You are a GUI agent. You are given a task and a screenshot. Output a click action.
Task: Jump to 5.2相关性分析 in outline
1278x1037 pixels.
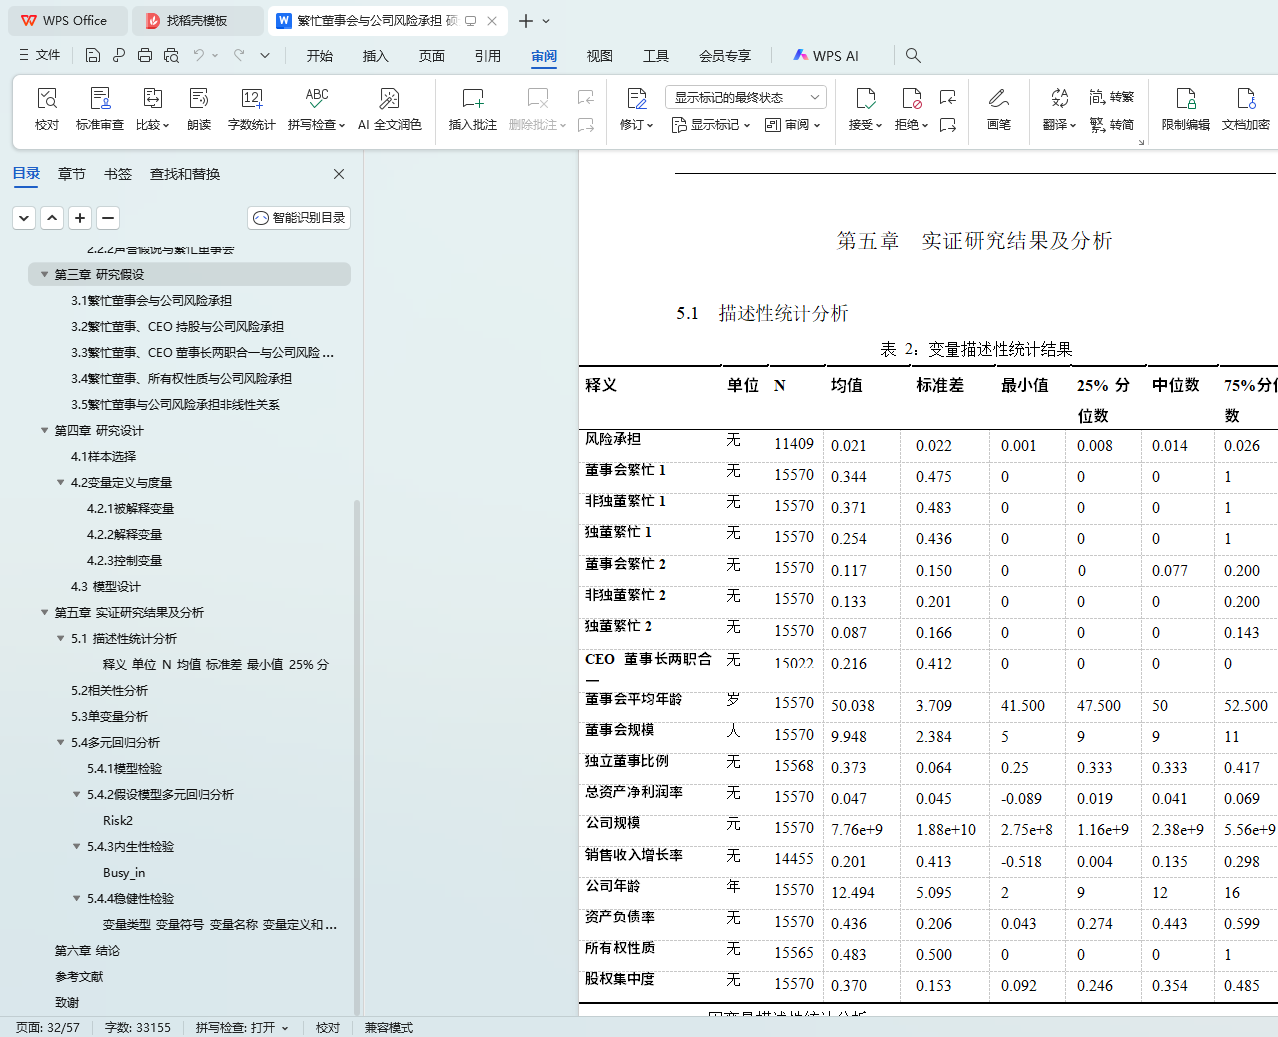pyautogui.click(x=109, y=690)
